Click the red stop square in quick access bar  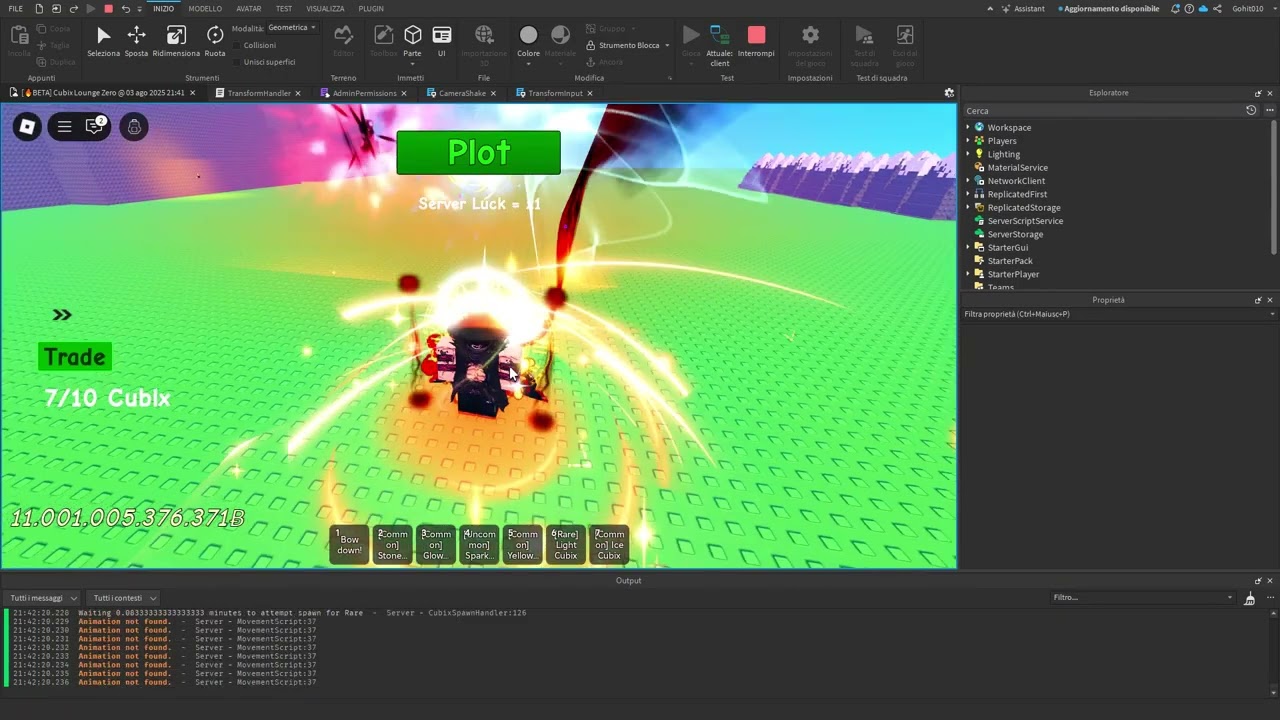[x=109, y=9]
